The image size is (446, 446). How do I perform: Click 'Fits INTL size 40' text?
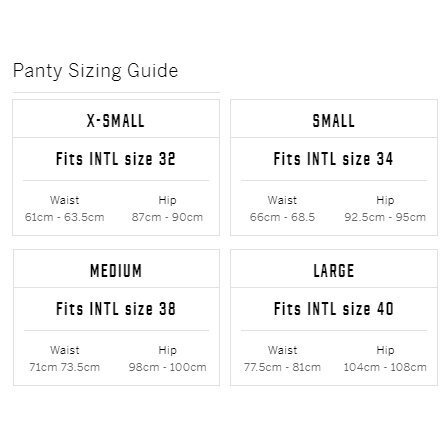pos(334,309)
